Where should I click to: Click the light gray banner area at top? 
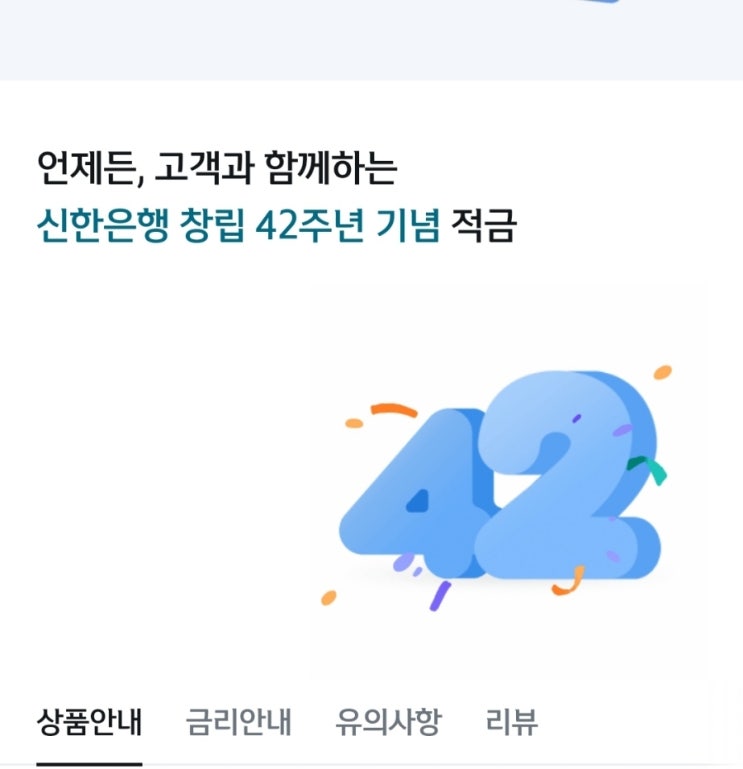(x=371, y=40)
